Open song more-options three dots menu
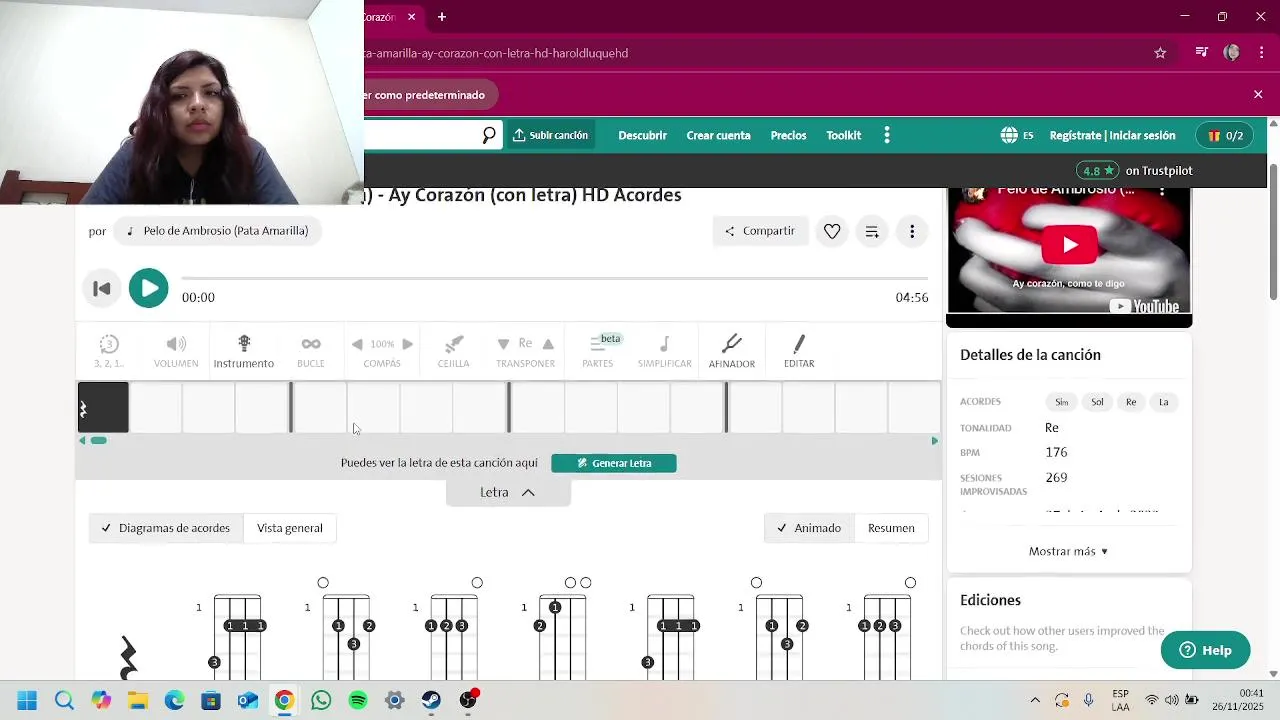 (912, 231)
